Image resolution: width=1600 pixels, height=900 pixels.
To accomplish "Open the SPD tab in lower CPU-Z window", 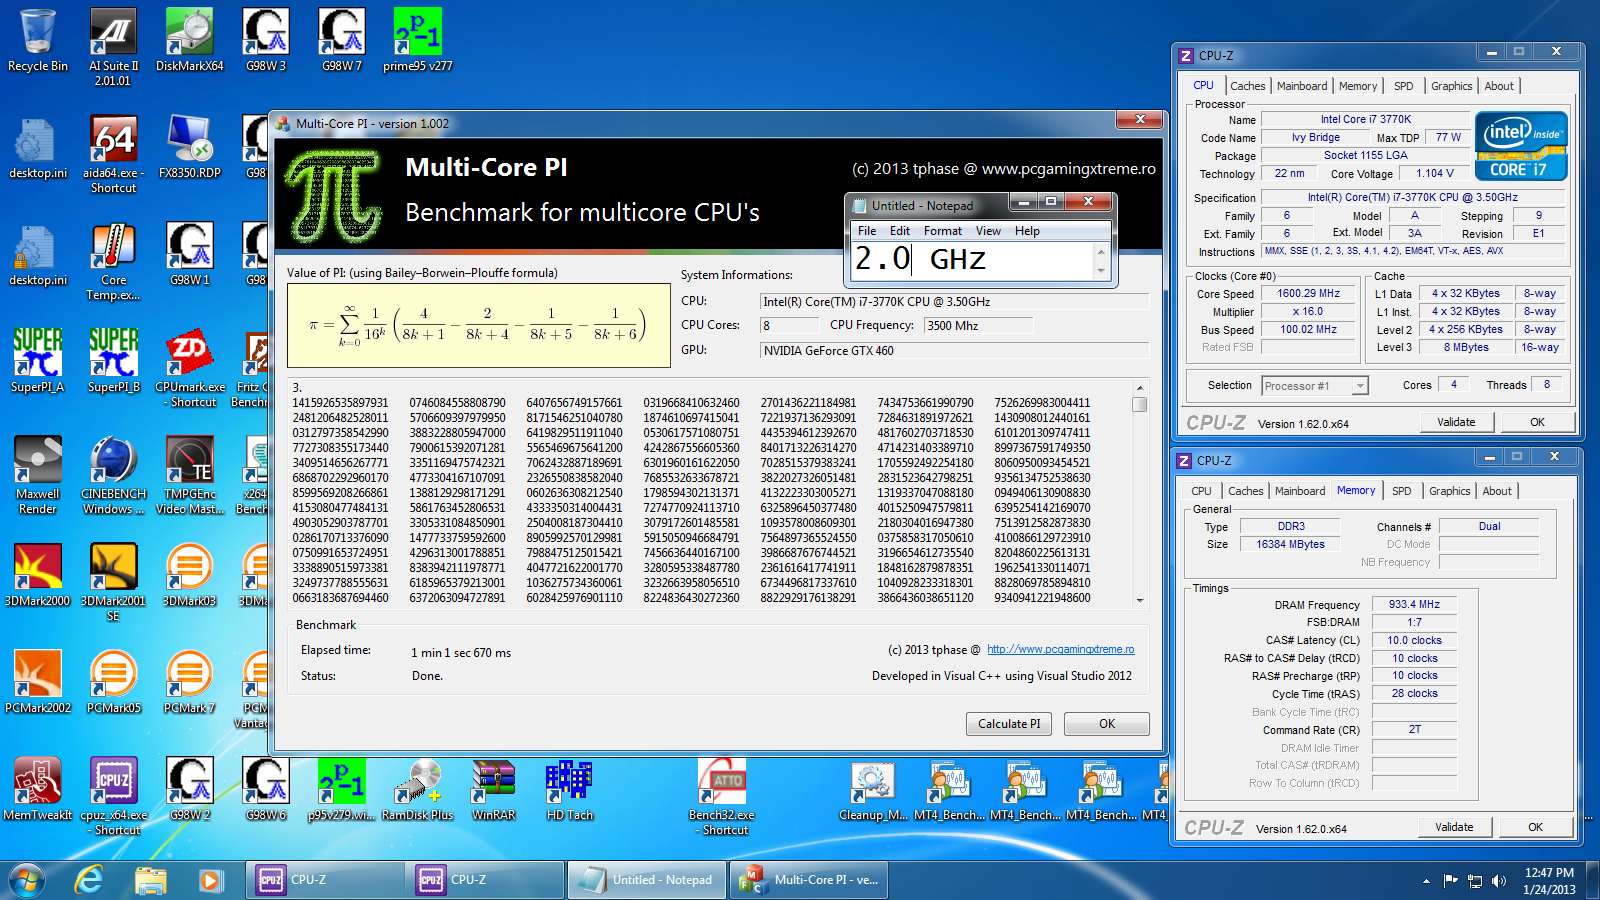I will [x=1401, y=491].
